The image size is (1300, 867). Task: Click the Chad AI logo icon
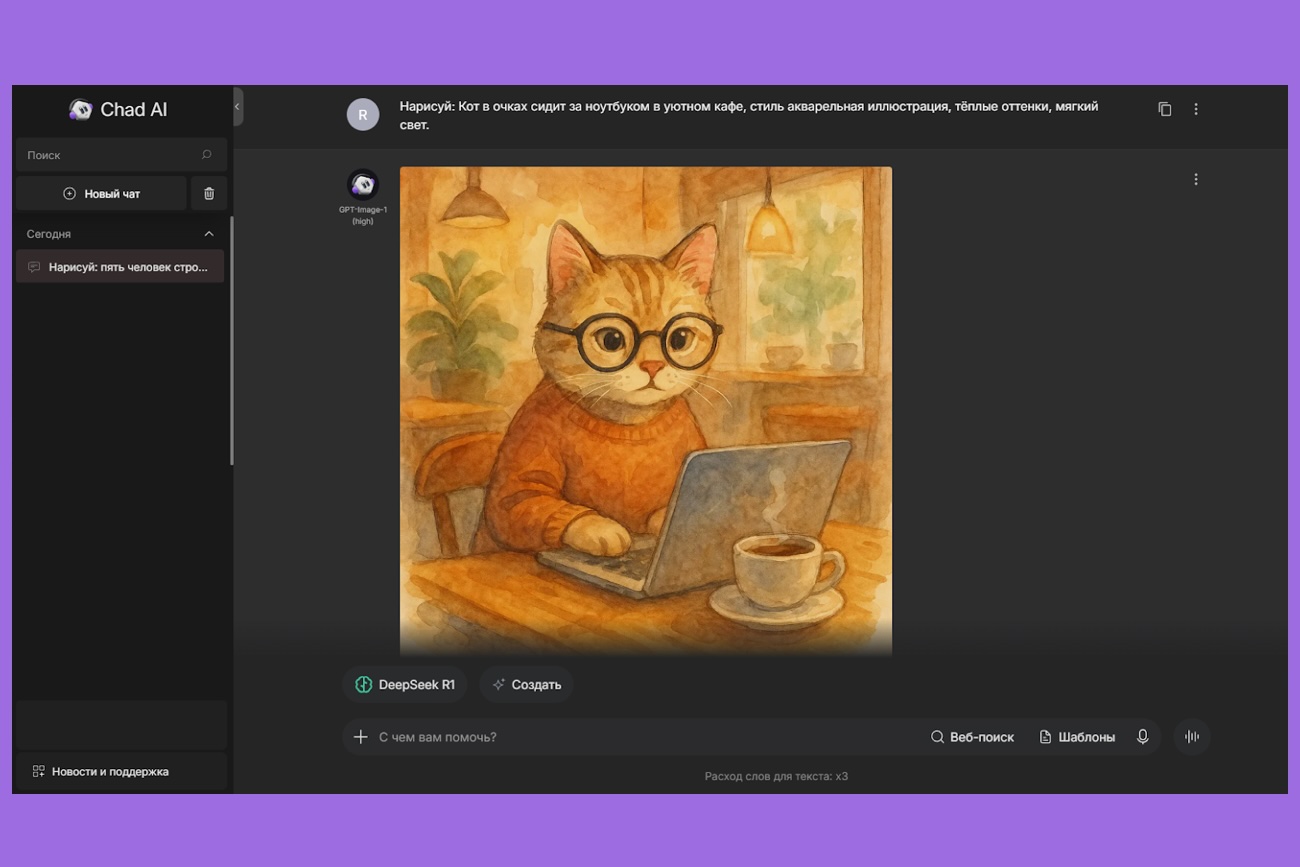pos(80,110)
